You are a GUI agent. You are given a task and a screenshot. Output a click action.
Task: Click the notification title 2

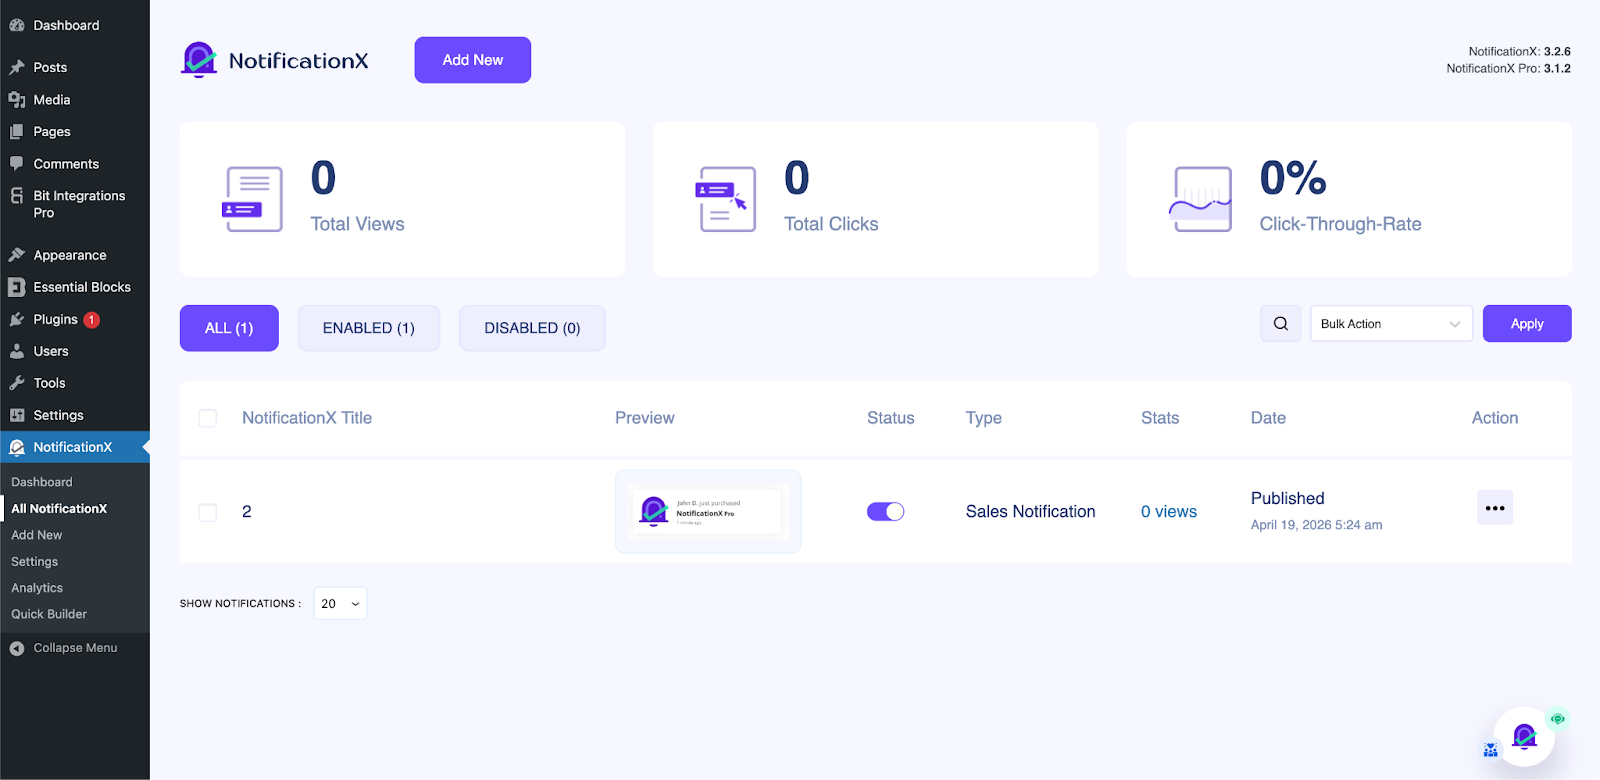[x=246, y=511]
